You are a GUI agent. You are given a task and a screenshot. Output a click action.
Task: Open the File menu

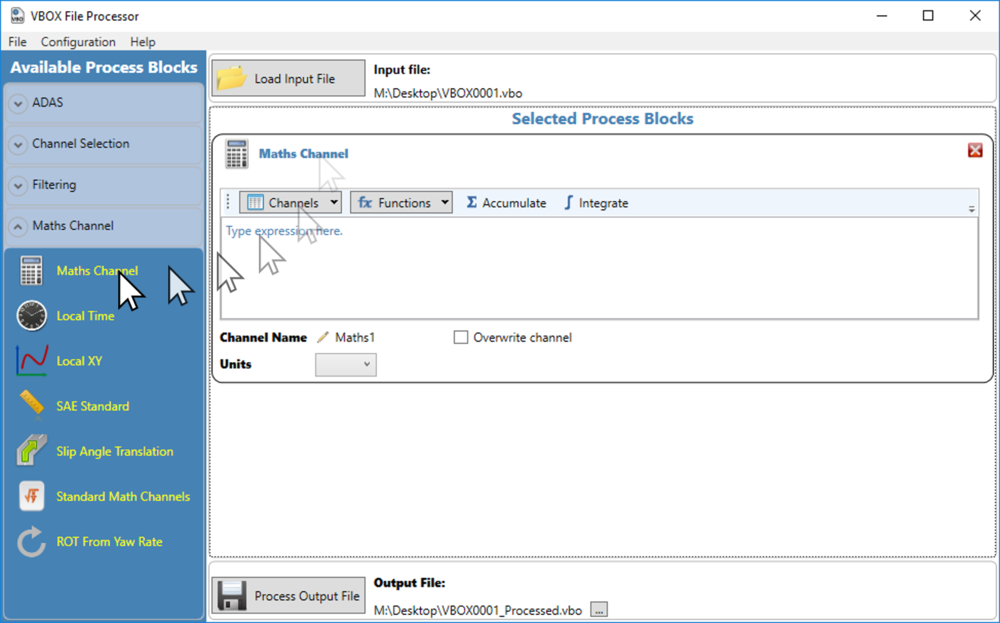(x=17, y=41)
